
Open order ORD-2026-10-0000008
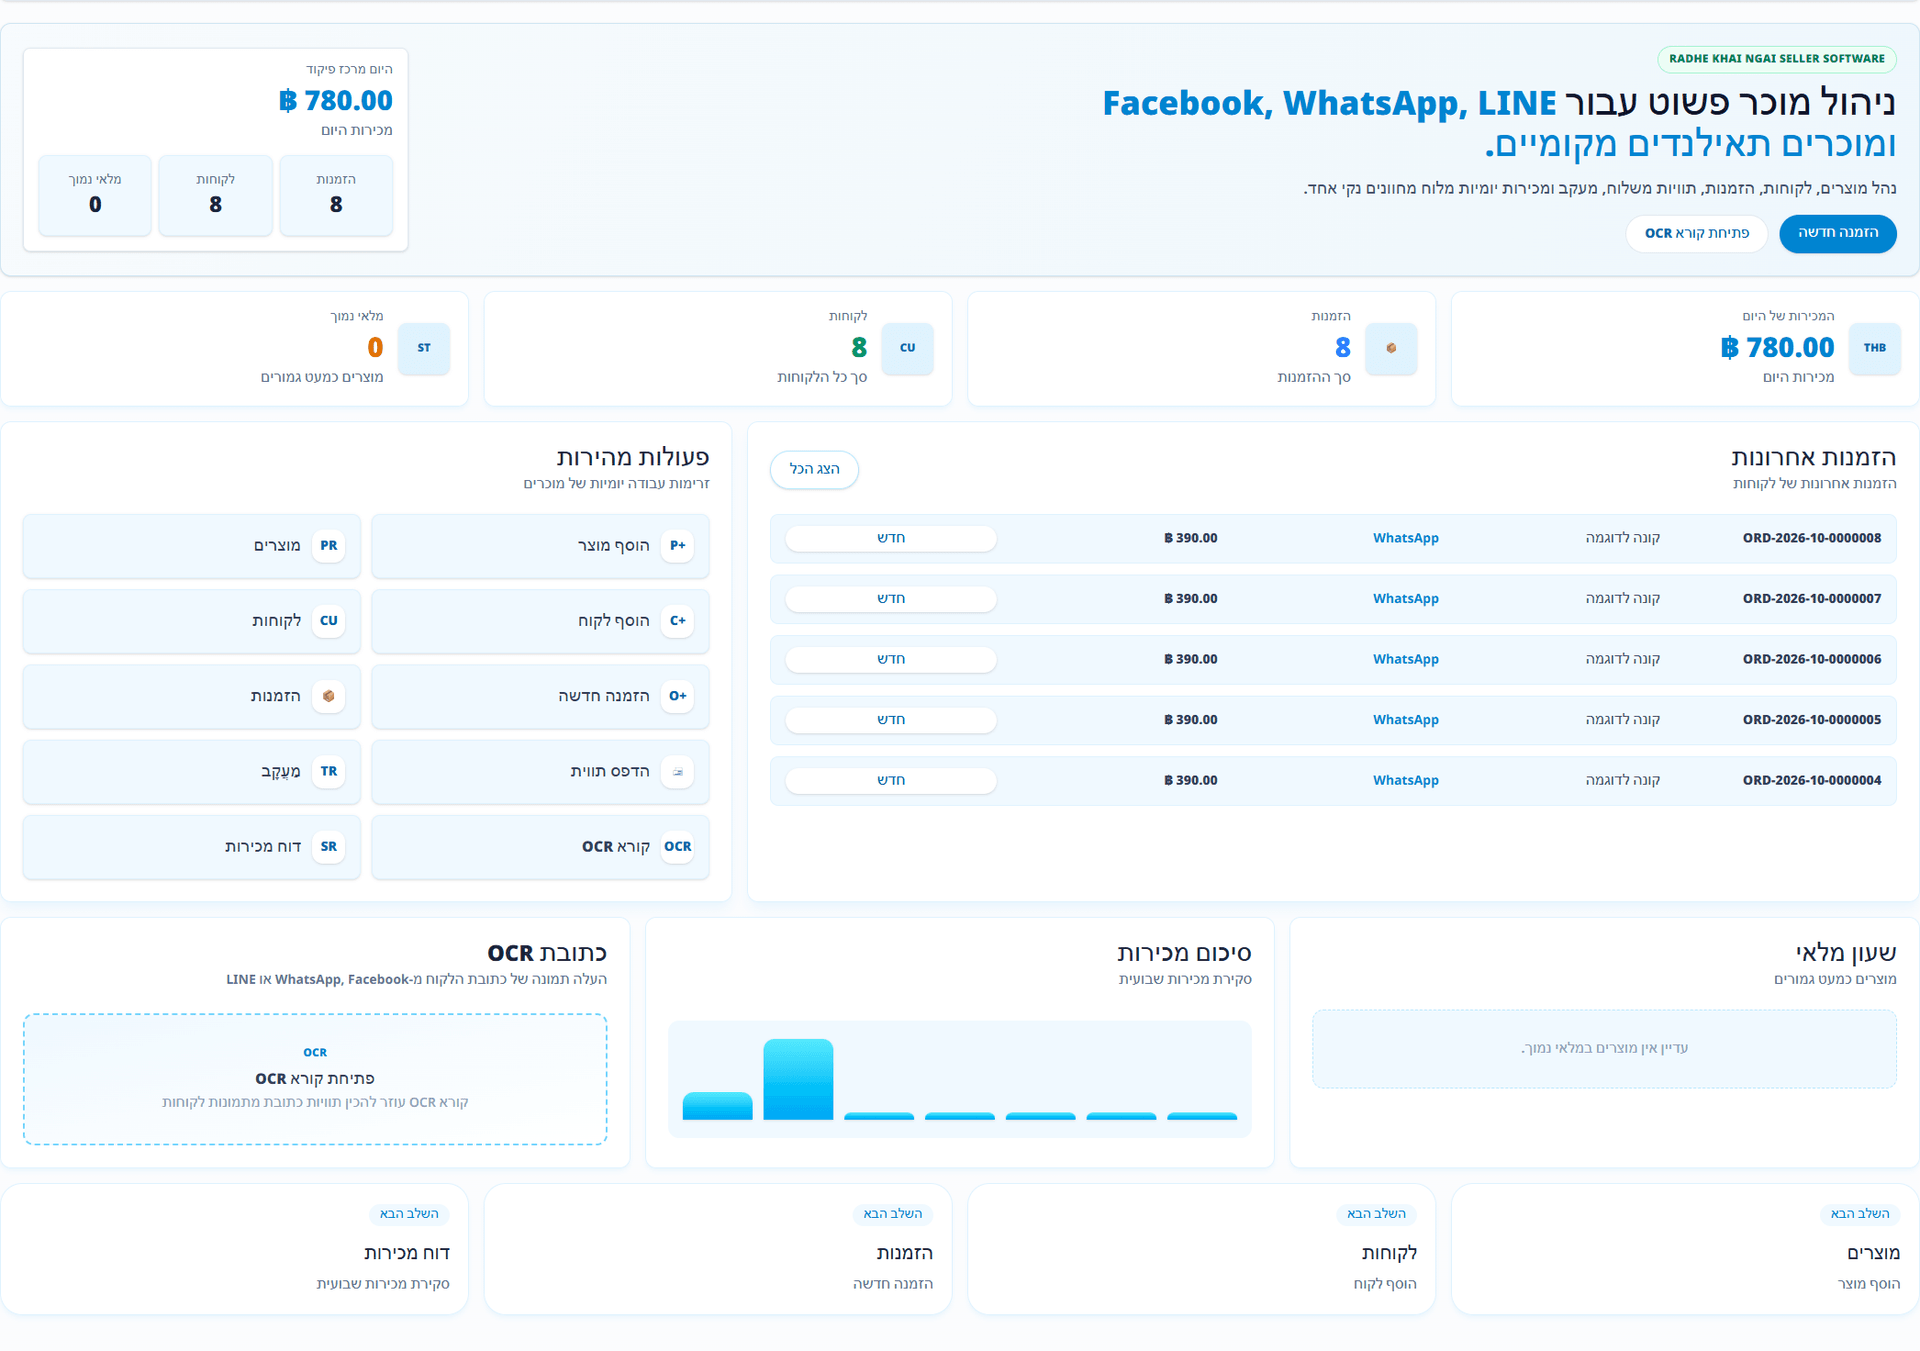pyautogui.click(x=1332, y=538)
